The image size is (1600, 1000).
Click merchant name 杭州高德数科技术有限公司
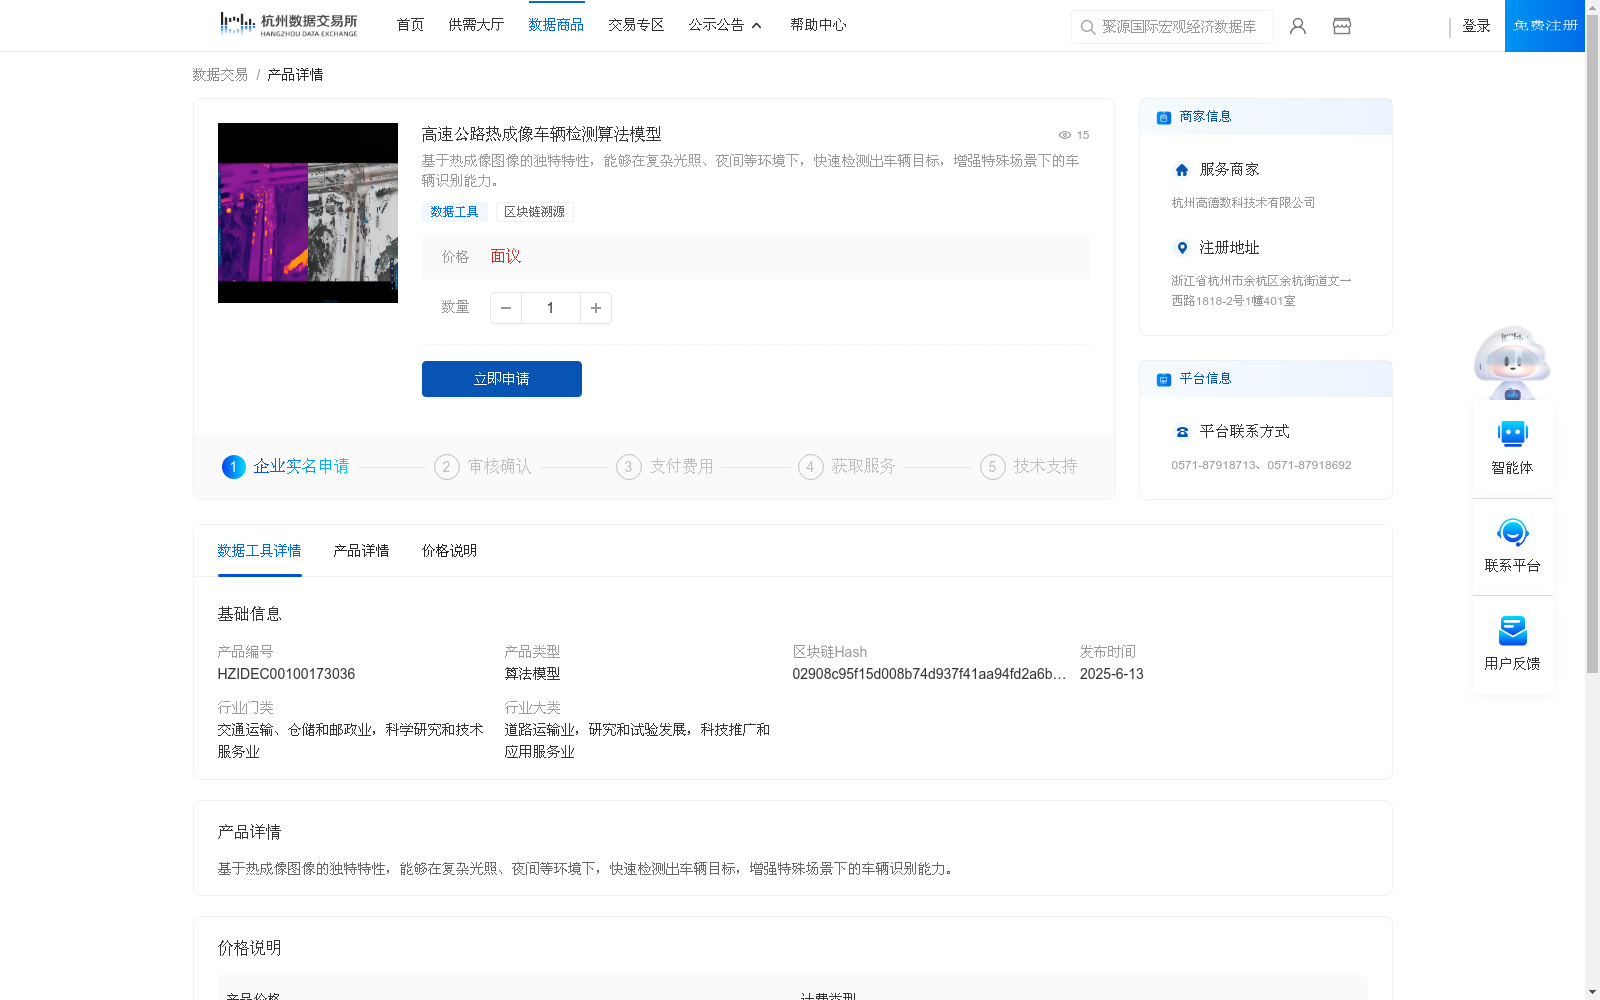(x=1243, y=203)
